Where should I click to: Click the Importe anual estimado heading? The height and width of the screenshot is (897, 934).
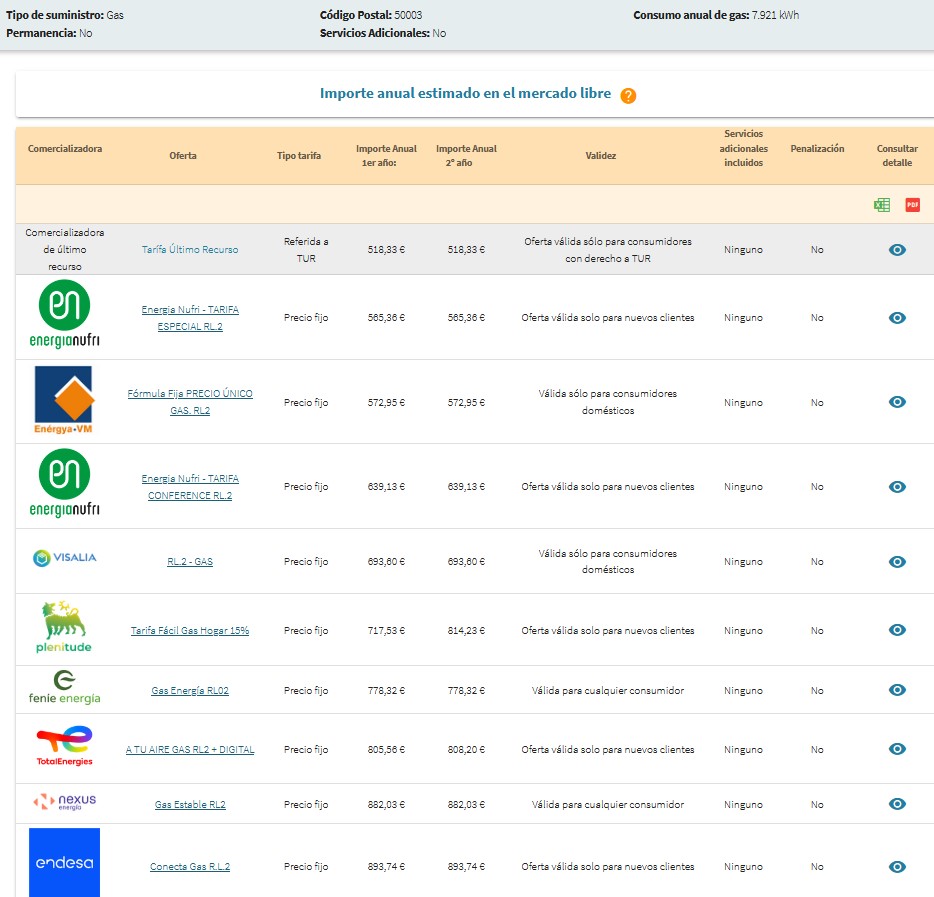pyautogui.click(x=465, y=94)
